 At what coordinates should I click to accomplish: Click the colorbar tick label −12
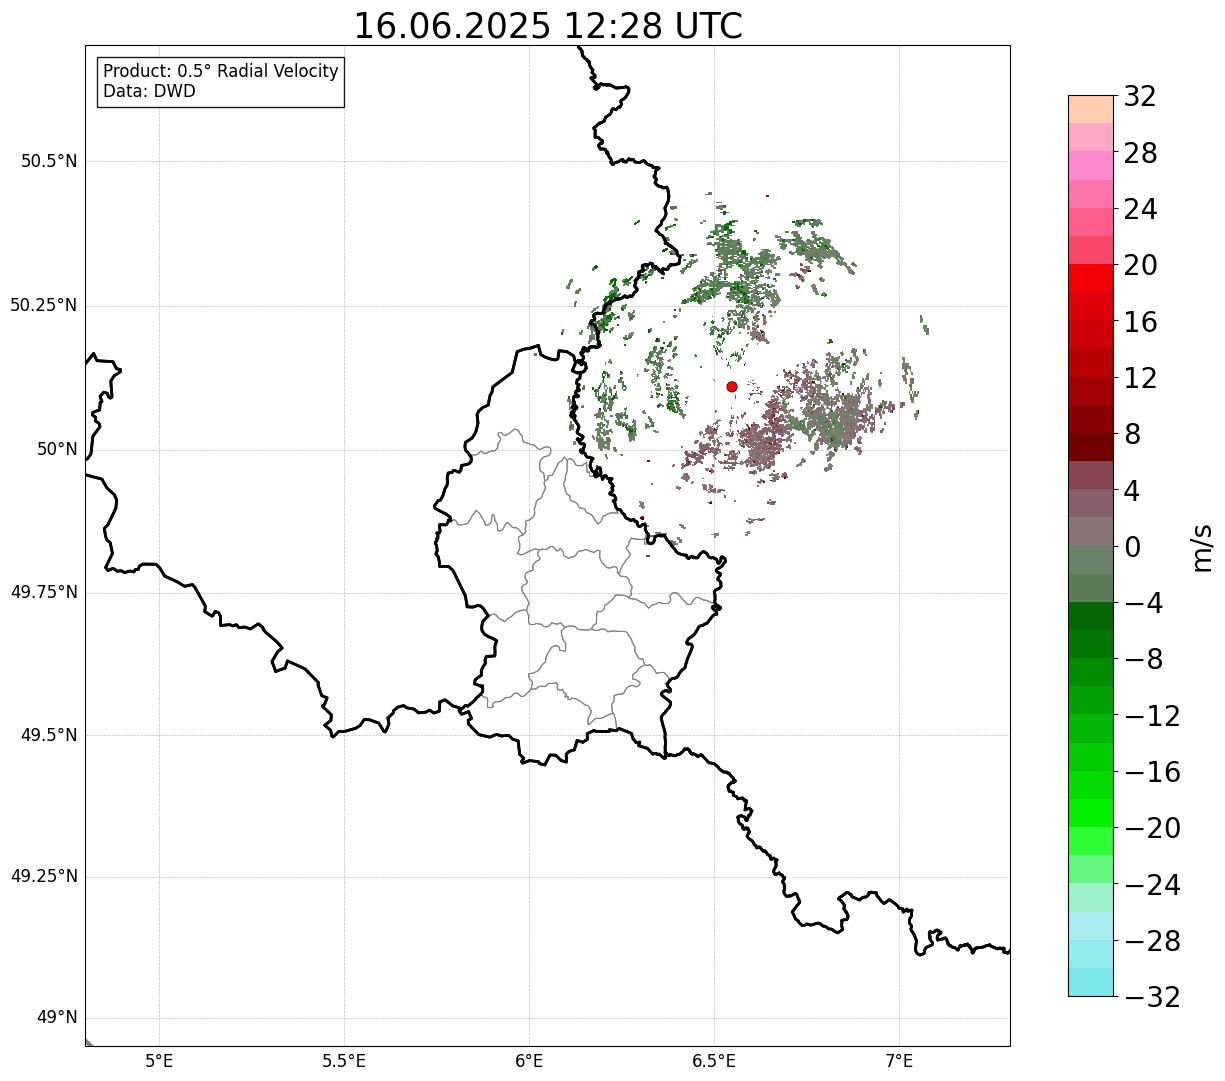1152,716
